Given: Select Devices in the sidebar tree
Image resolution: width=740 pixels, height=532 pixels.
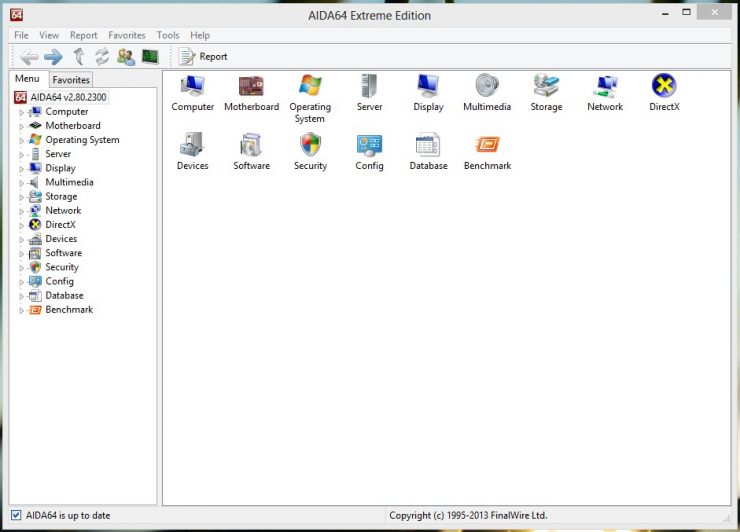Looking at the screenshot, I should pos(61,239).
